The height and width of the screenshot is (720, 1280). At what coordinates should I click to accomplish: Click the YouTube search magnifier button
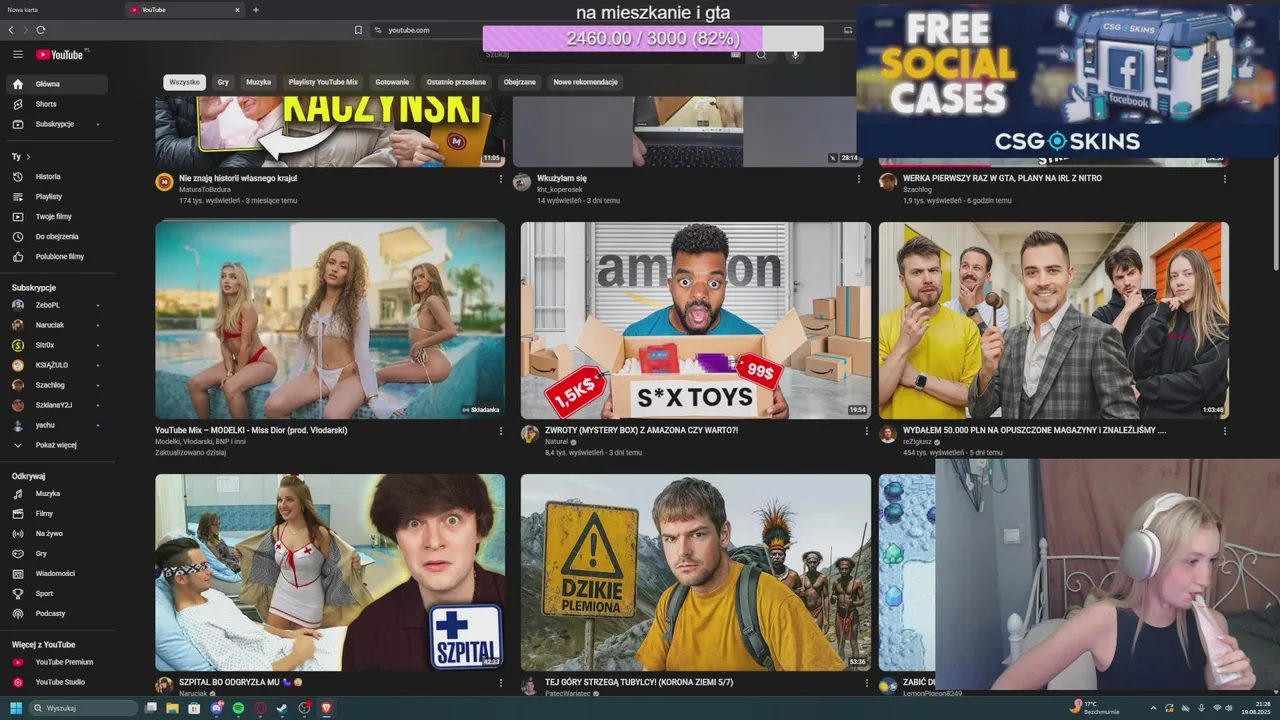tap(761, 54)
